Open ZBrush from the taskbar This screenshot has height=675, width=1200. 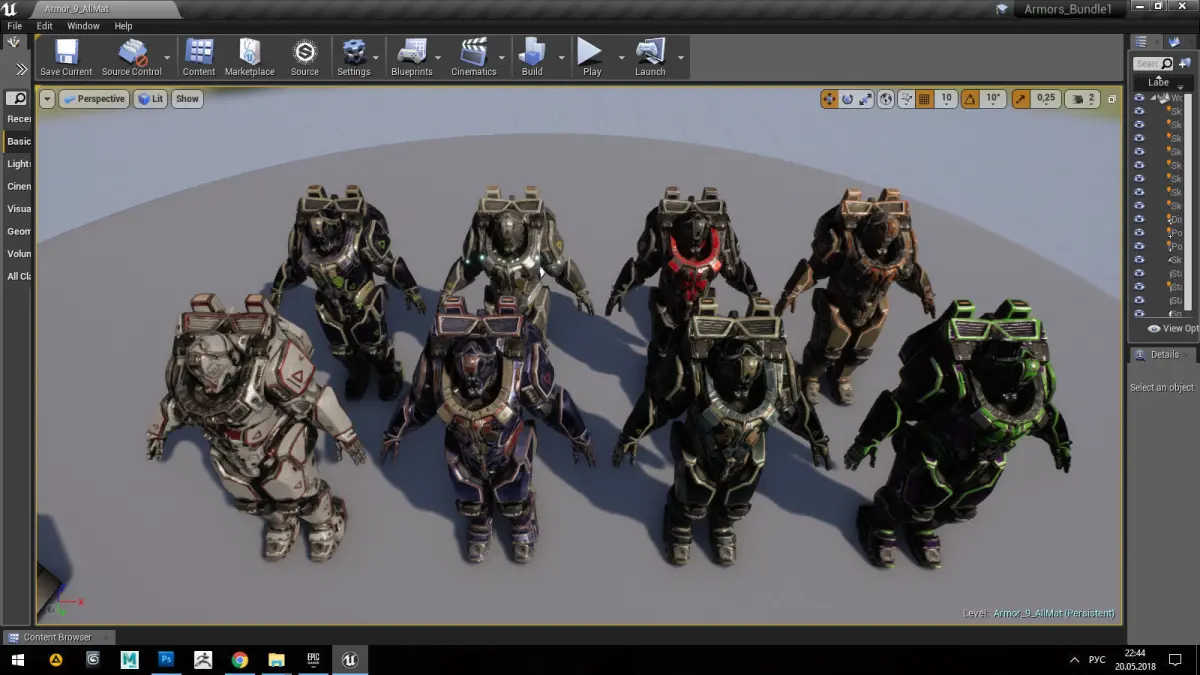[x=203, y=660]
